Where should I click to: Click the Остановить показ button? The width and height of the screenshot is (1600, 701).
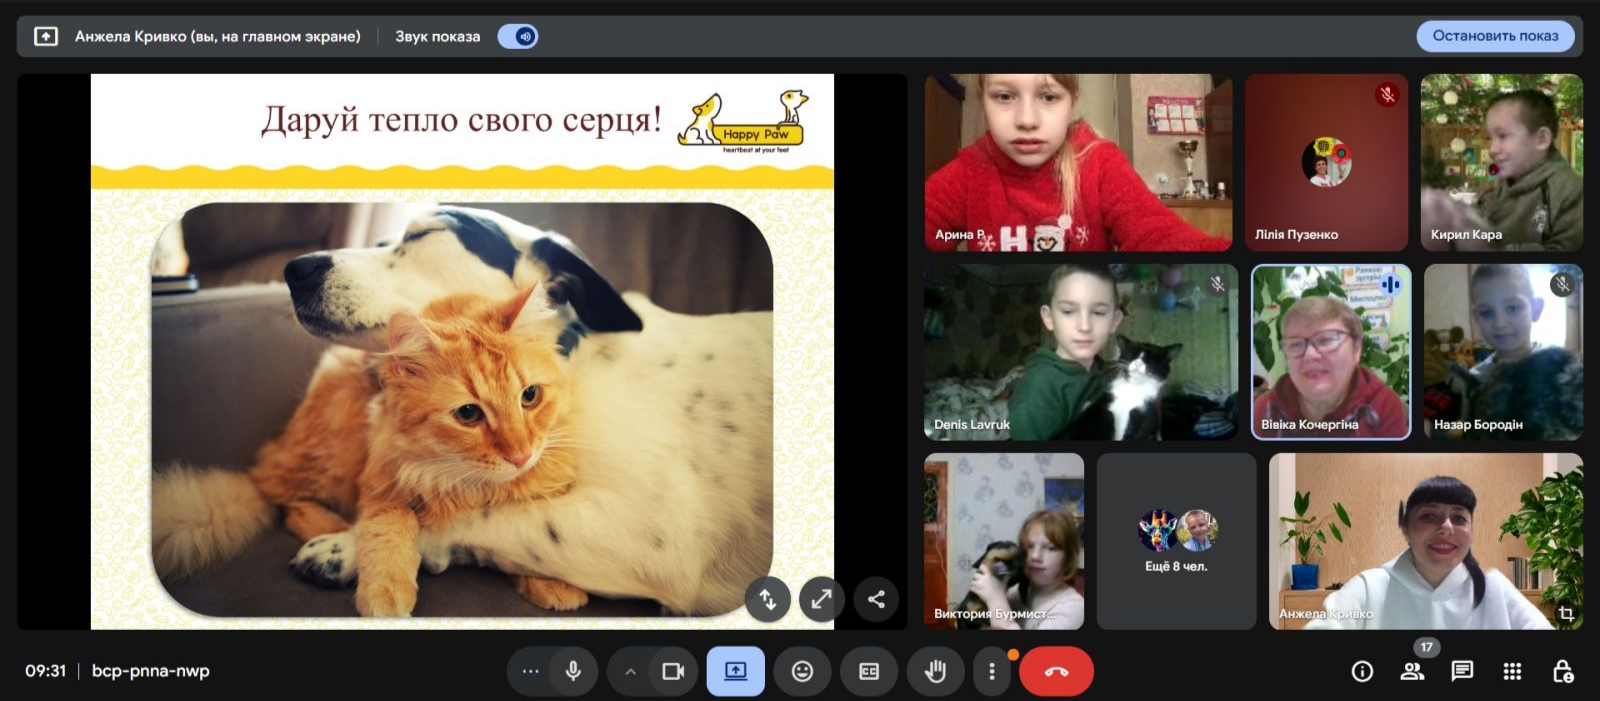pyautogui.click(x=1495, y=36)
